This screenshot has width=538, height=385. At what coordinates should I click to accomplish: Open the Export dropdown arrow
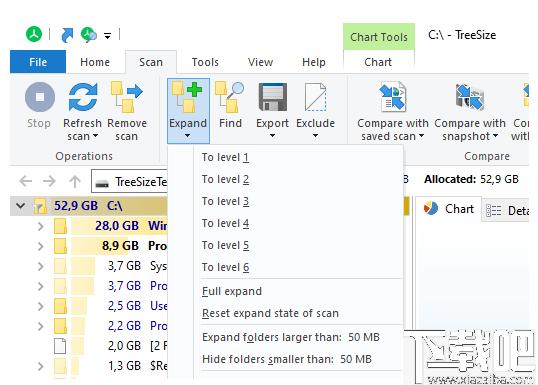point(272,136)
